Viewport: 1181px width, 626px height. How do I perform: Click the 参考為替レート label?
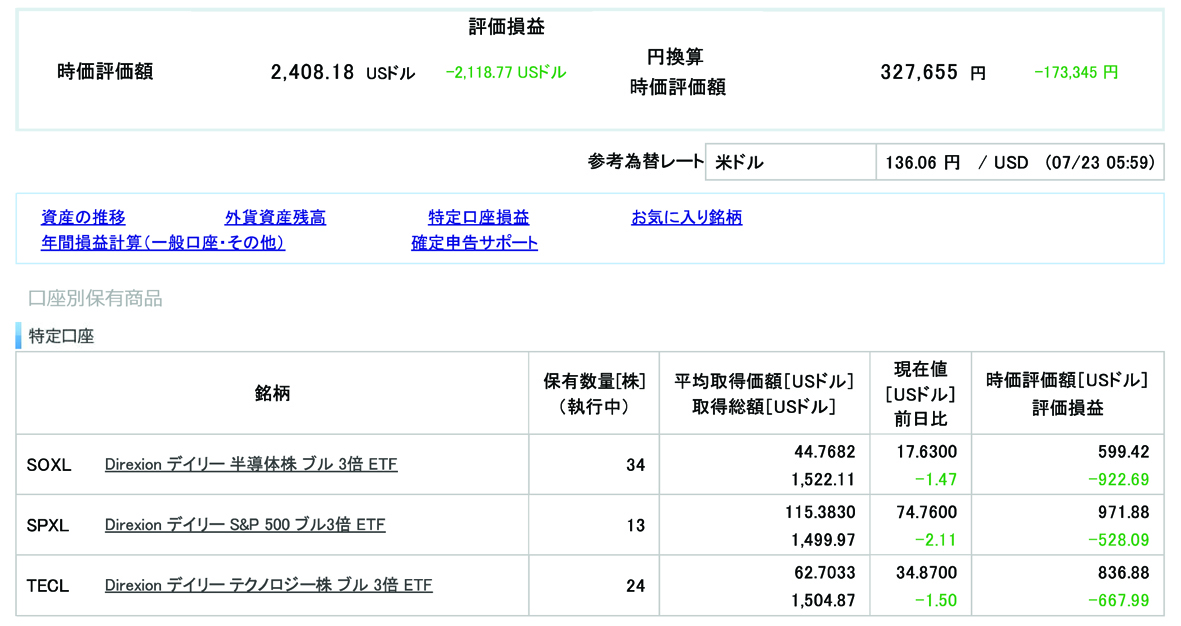pos(645,162)
